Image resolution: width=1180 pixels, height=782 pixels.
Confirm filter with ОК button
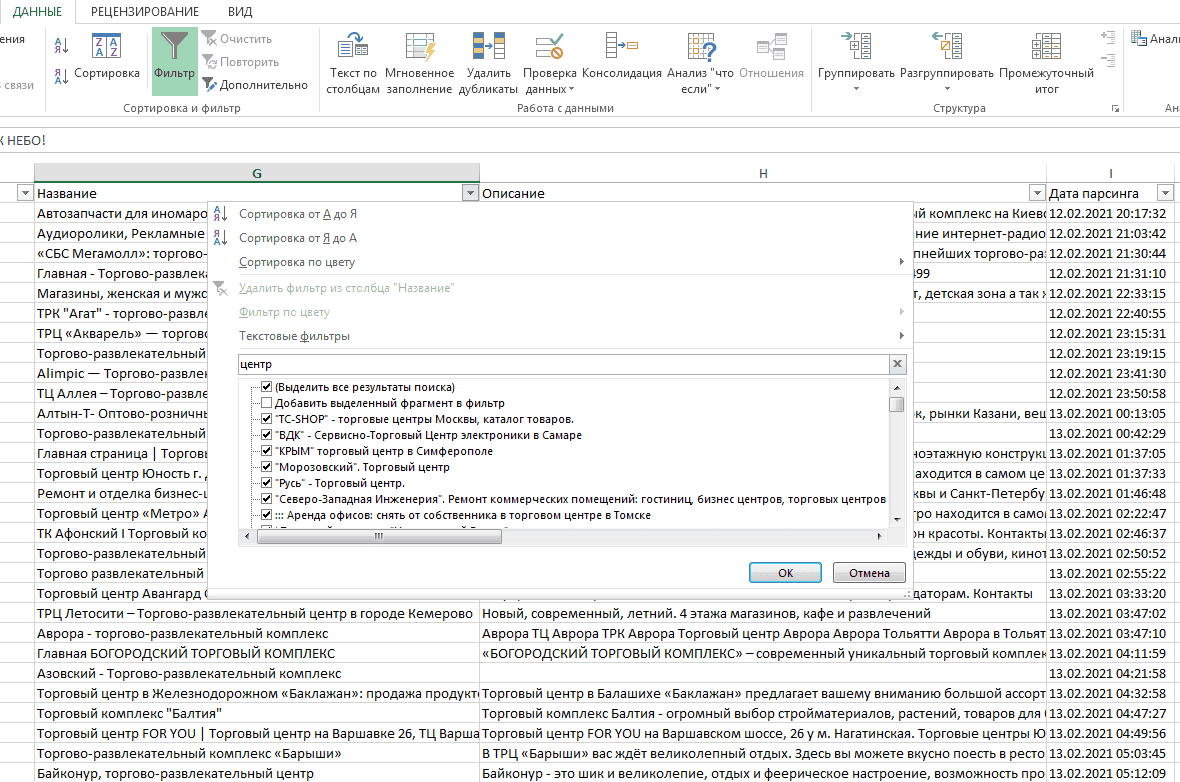pos(785,573)
